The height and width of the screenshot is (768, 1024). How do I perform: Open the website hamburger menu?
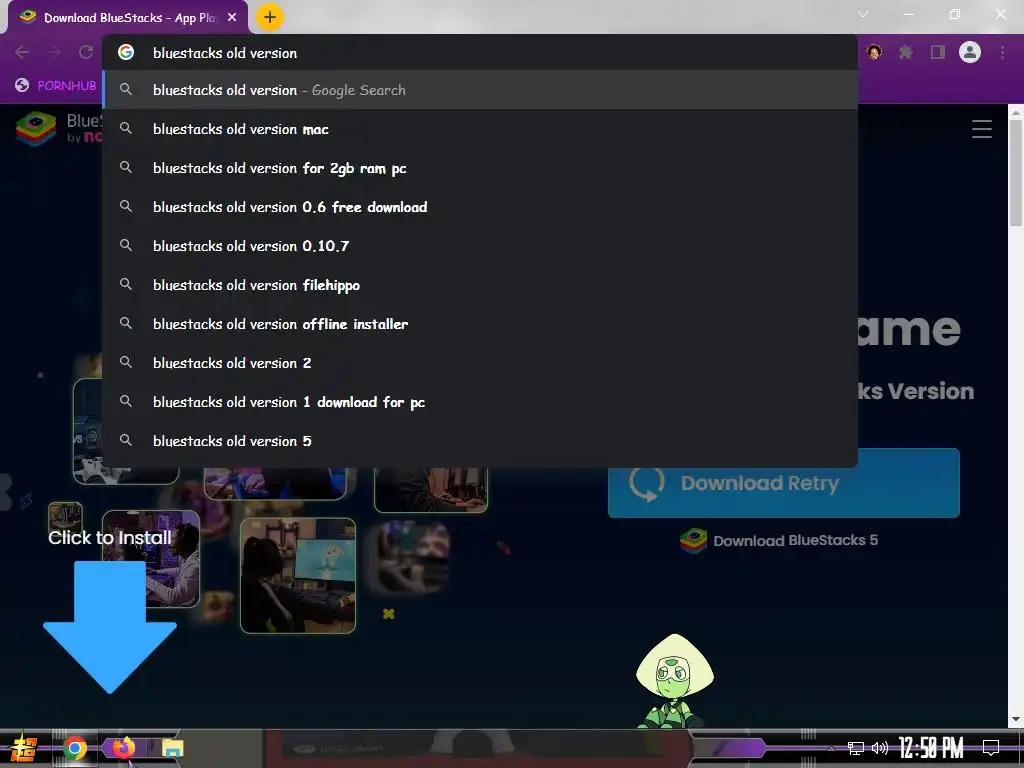(x=982, y=129)
